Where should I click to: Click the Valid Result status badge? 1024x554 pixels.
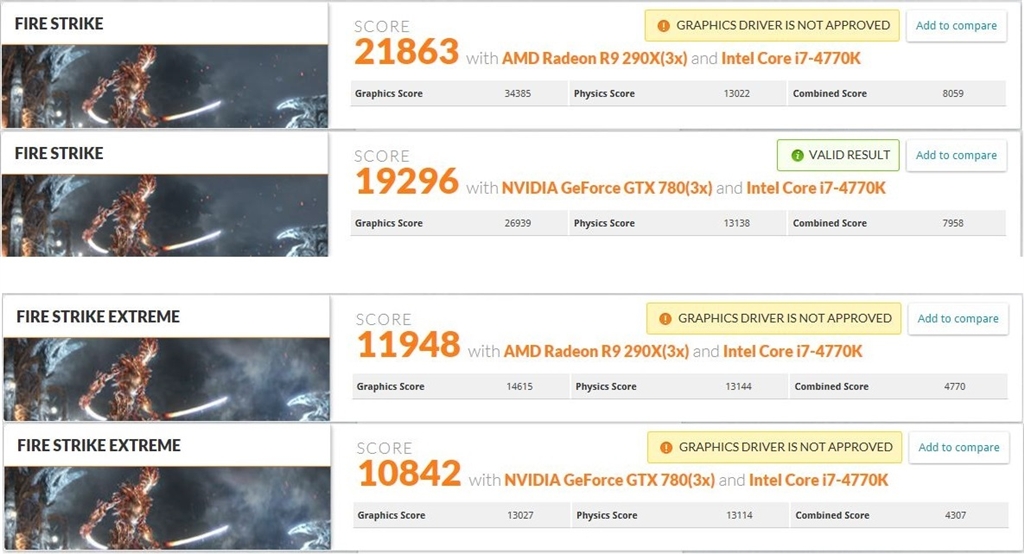(838, 155)
